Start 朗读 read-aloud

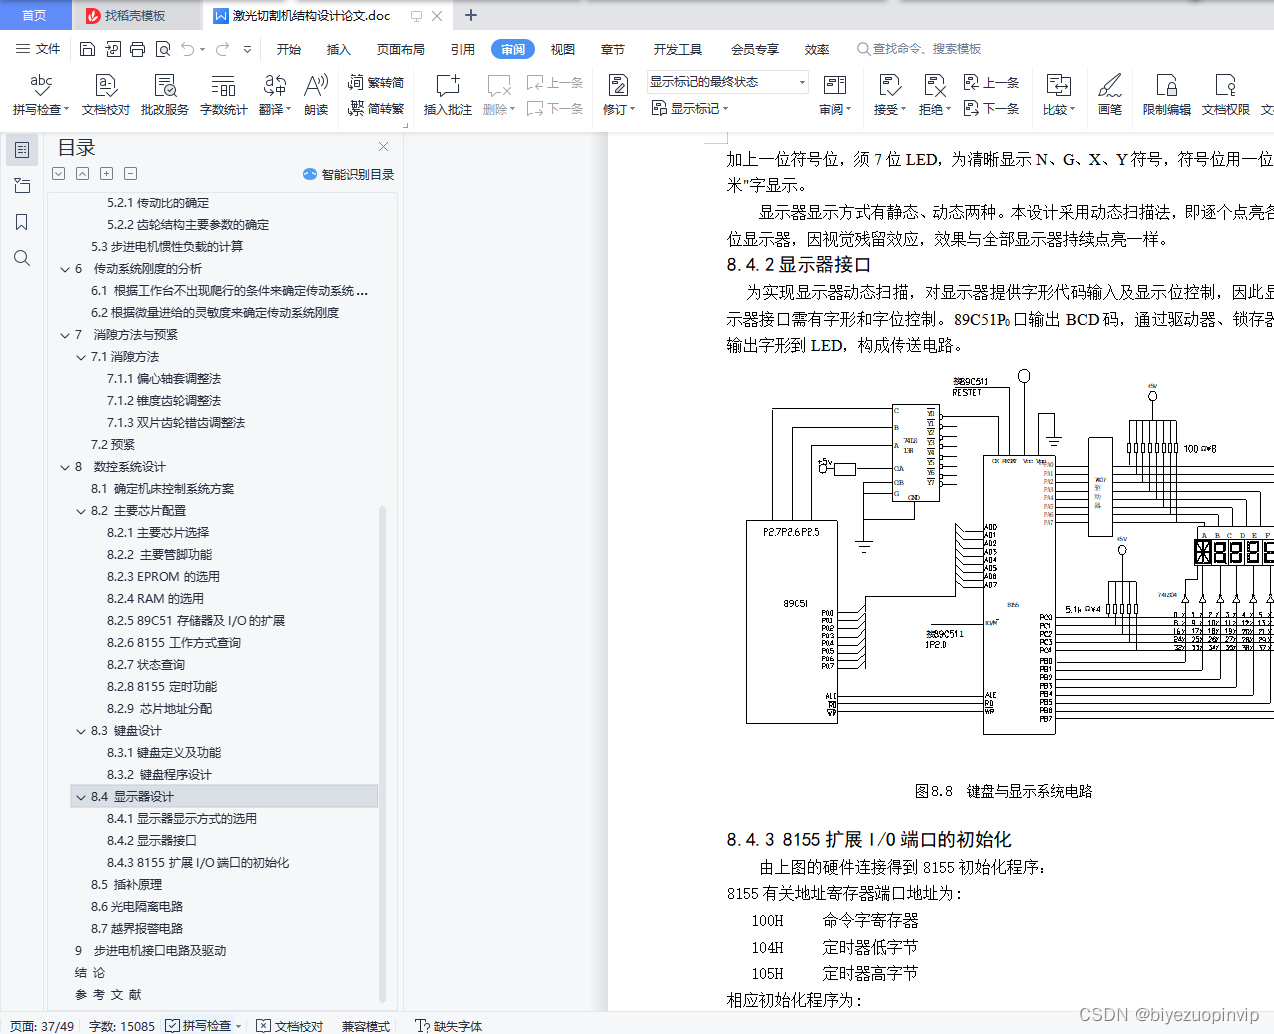point(316,95)
